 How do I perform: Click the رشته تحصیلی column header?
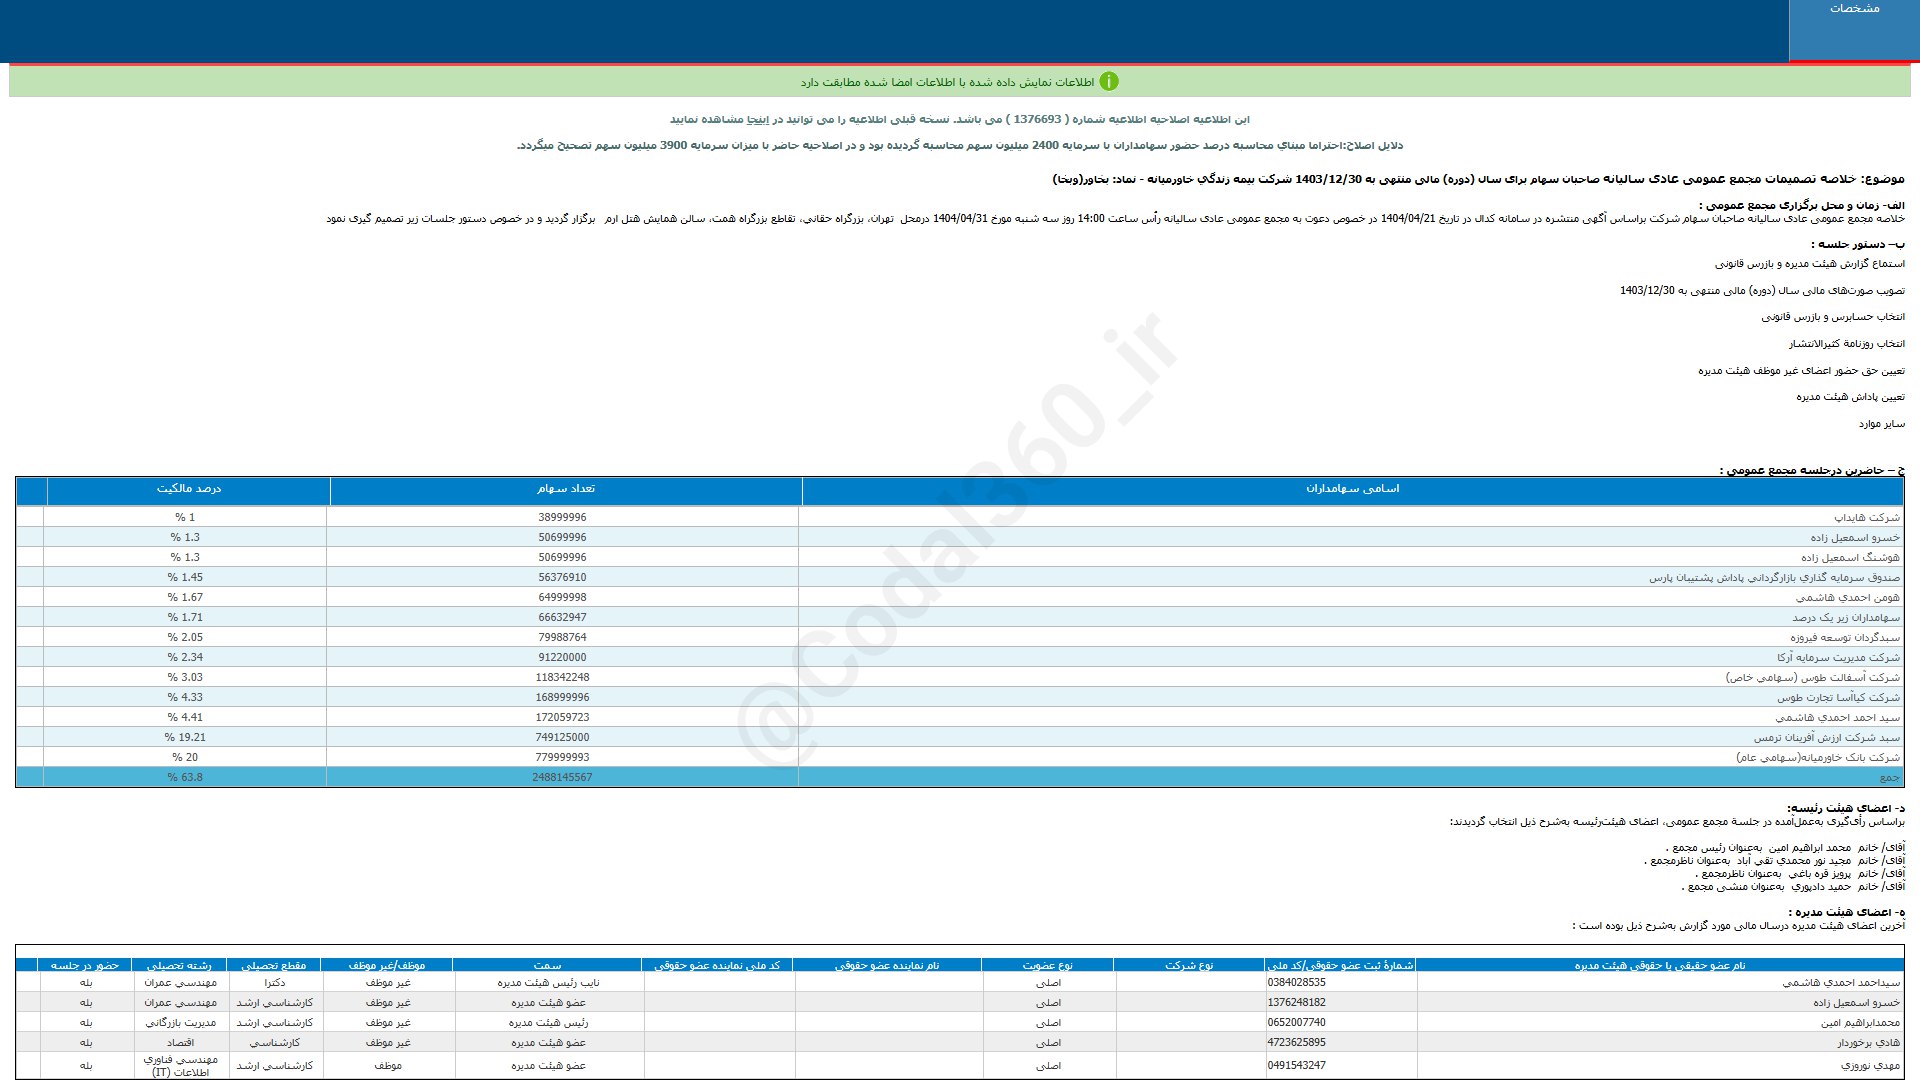pos(179,966)
